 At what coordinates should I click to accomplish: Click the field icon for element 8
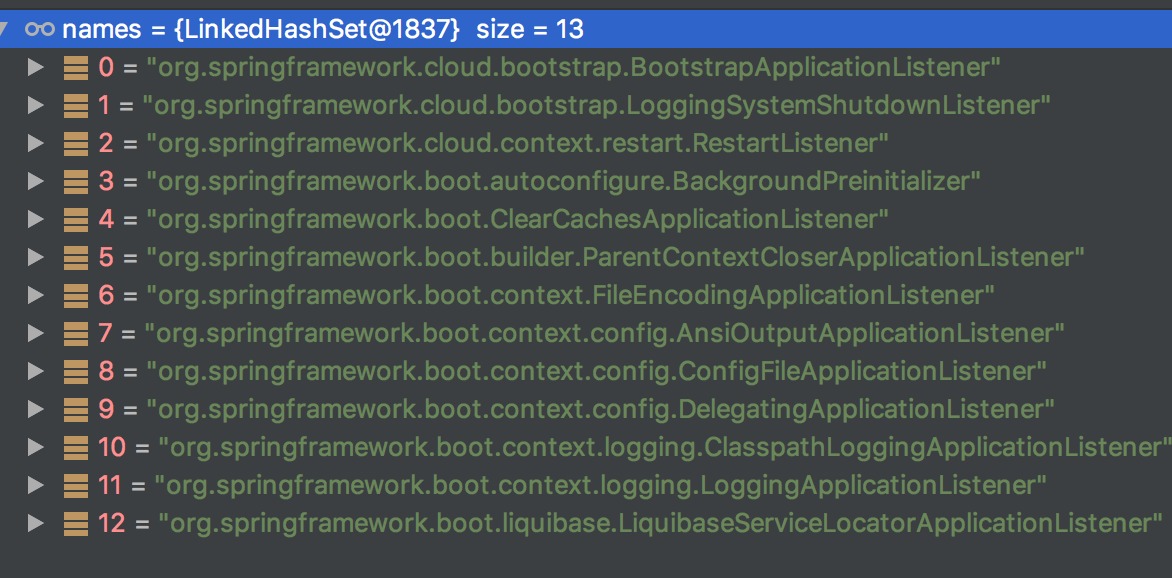click(75, 371)
